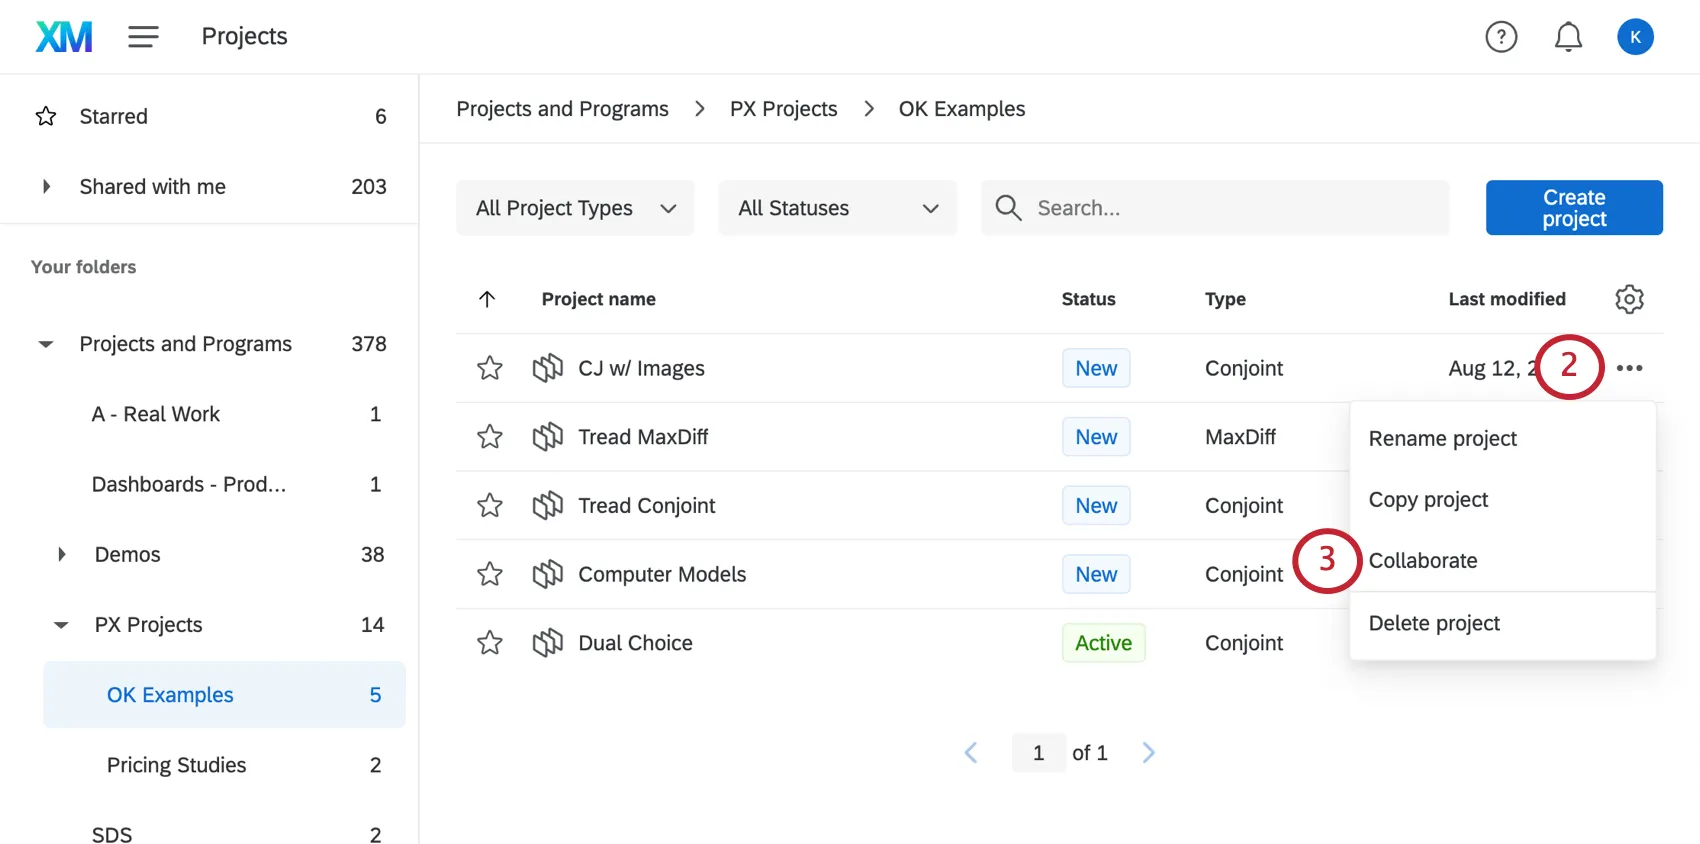Star the Tread MaxDiff project
1700x844 pixels.
point(490,437)
